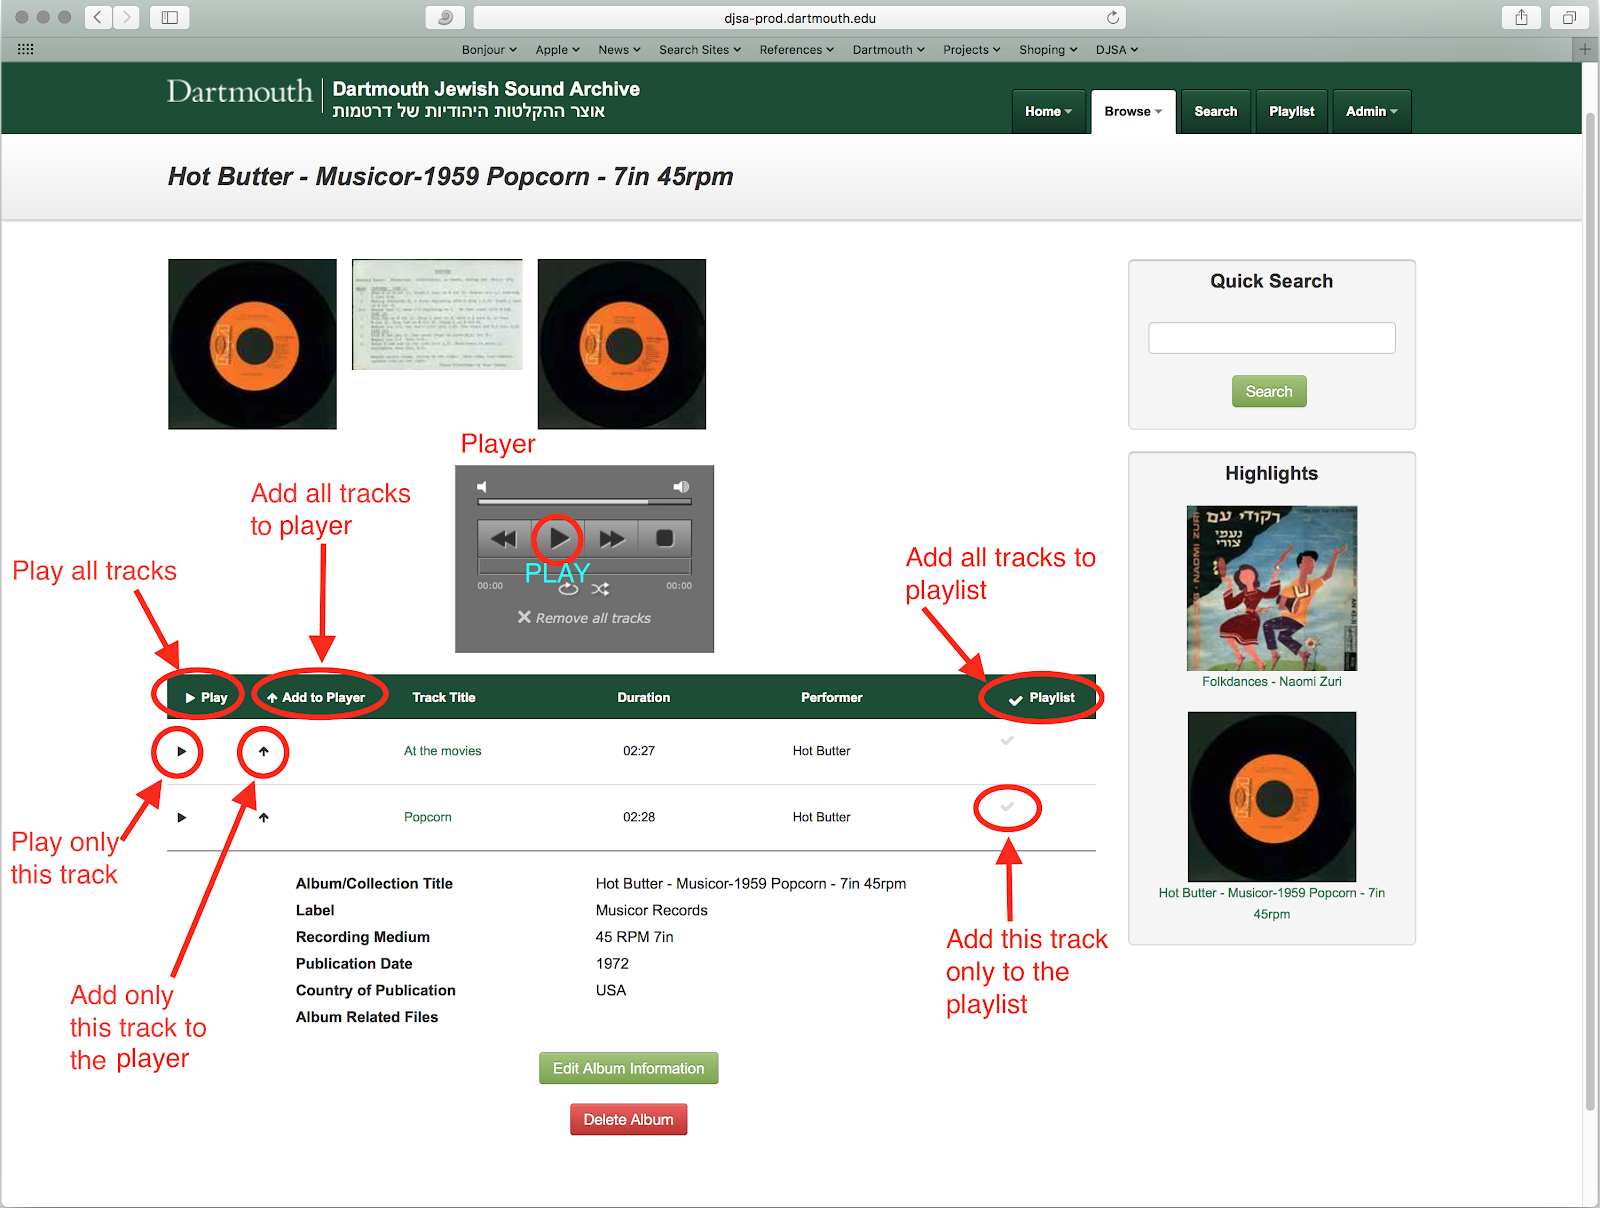Click the Dartmouth logo in the header
The image size is (1600, 1208).
pyautogui.click(x=240, y=92)
